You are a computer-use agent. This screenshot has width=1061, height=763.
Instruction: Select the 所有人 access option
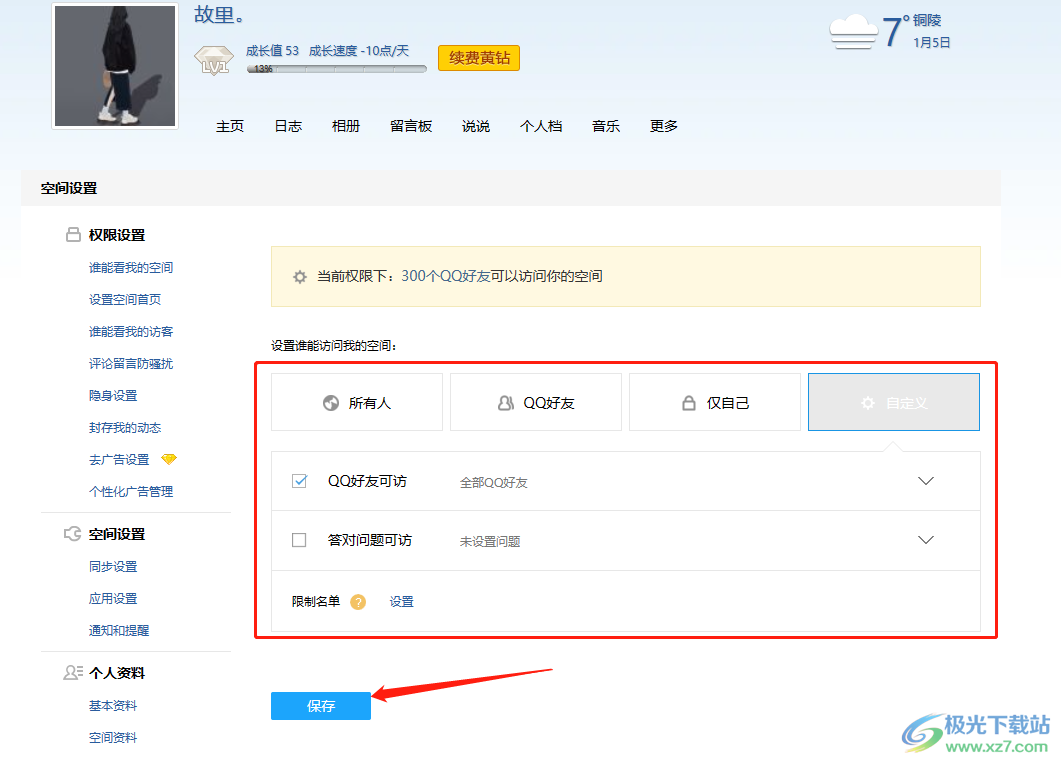pyautogui.click(x=357, y=402)
